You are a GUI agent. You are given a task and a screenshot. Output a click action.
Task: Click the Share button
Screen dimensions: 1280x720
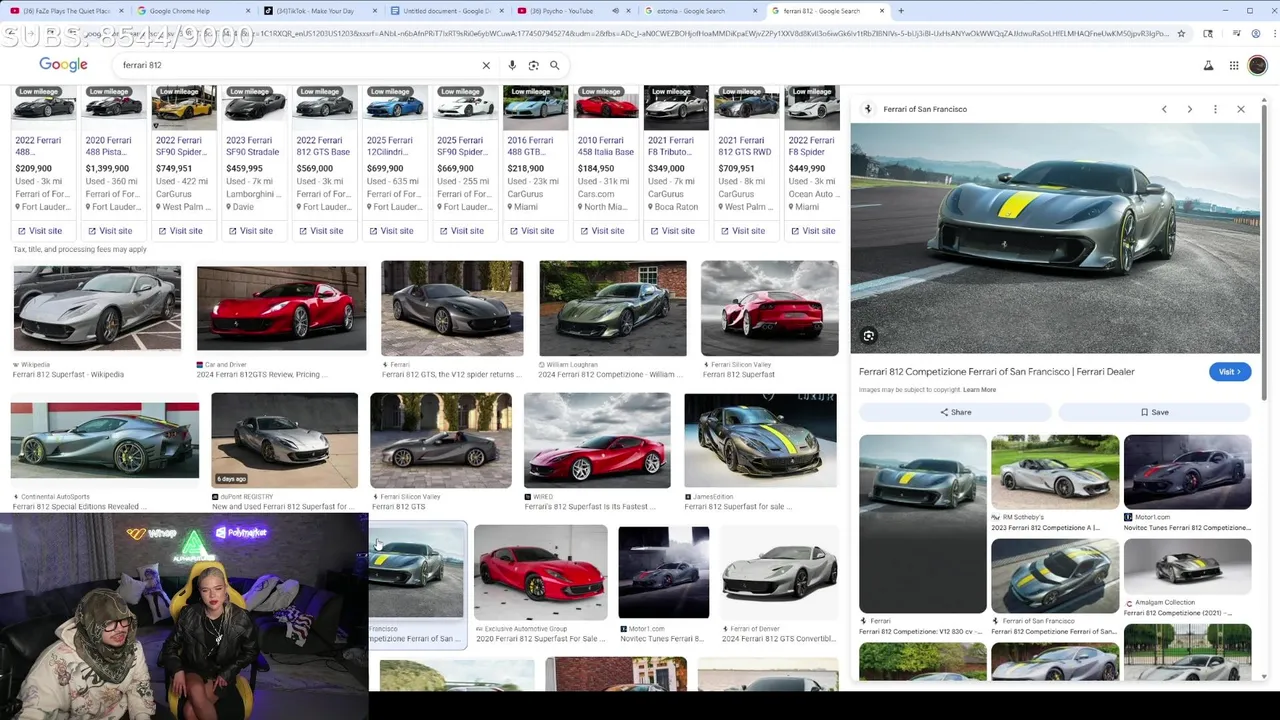[x=955, y=412]
